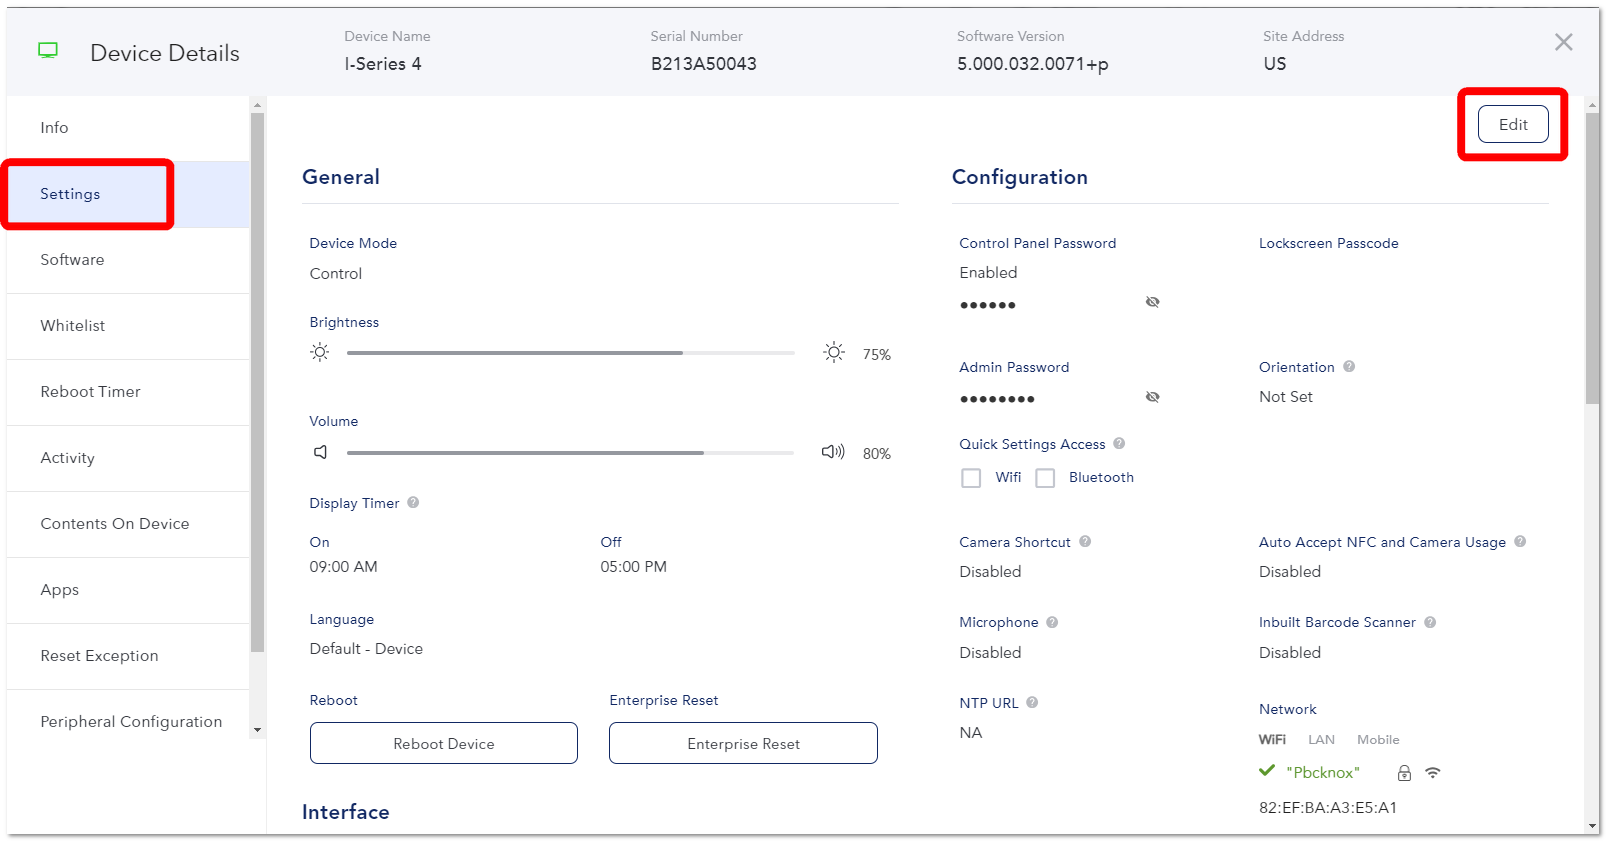Click the Inbuilt Barcode Scanner help icon
This screenshot has width=1606, height=841.
(x=1430, y=622)
